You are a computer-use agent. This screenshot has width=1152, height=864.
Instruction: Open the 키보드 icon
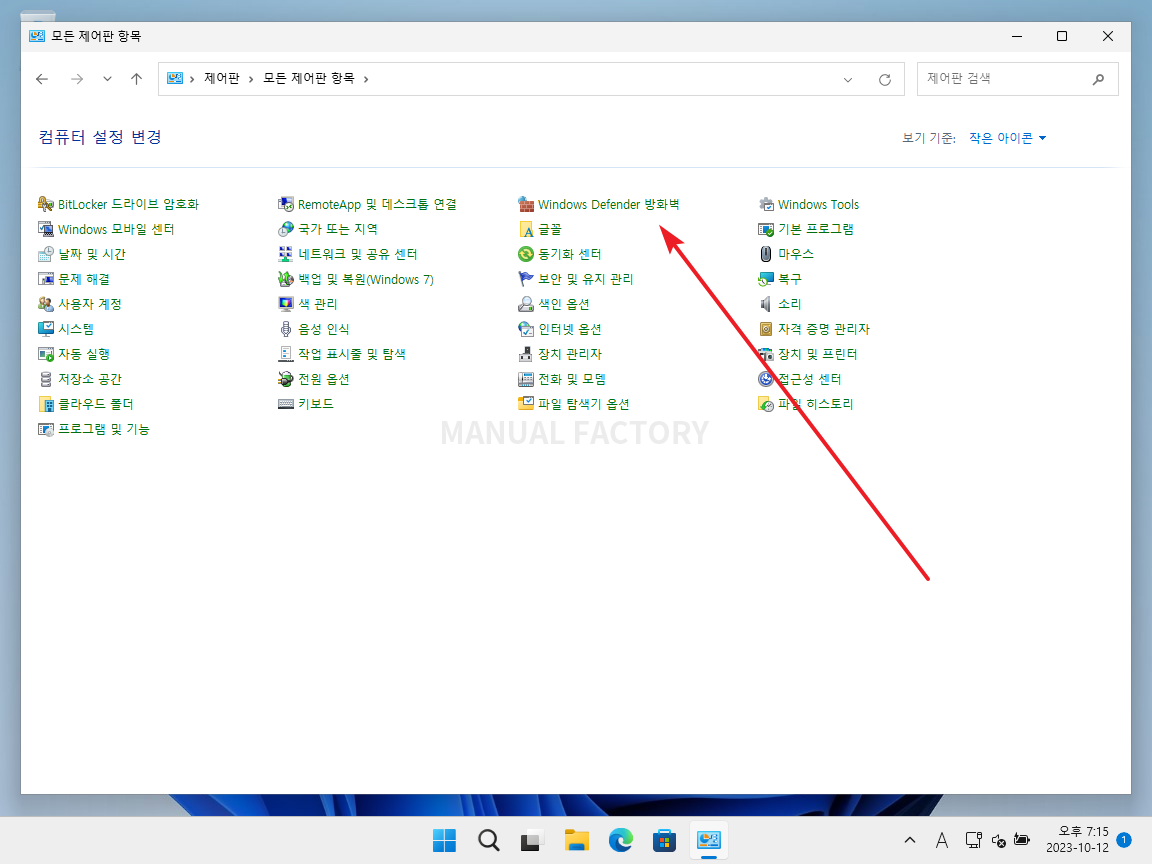pos(286,404)
